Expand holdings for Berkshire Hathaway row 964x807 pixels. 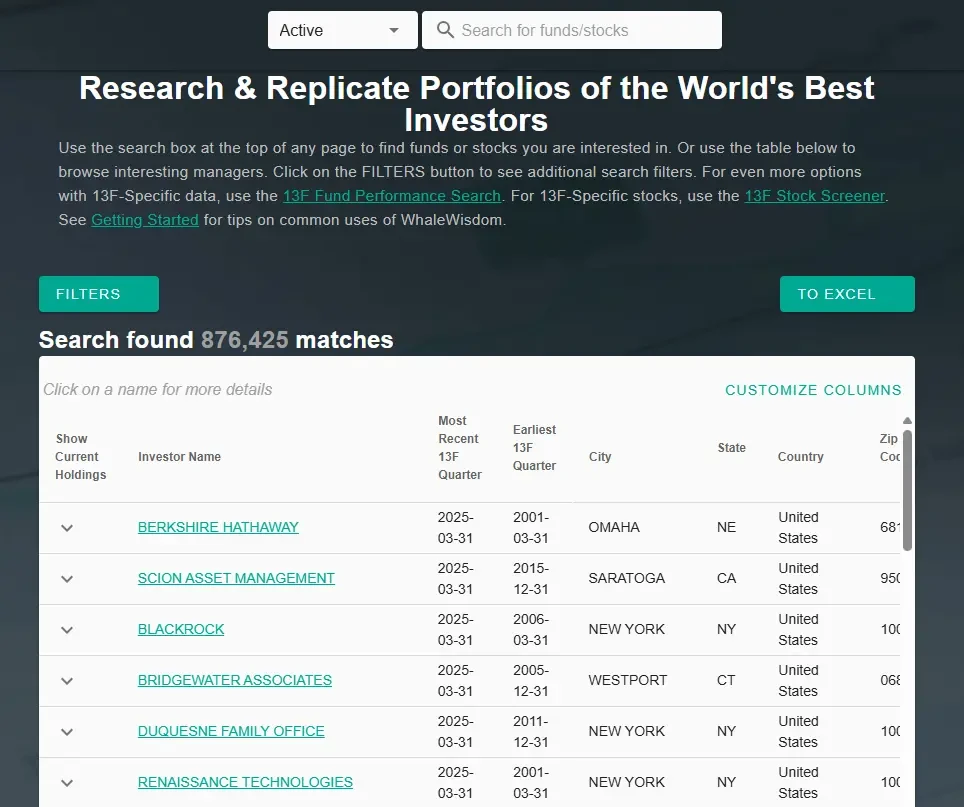click(67, 528)
